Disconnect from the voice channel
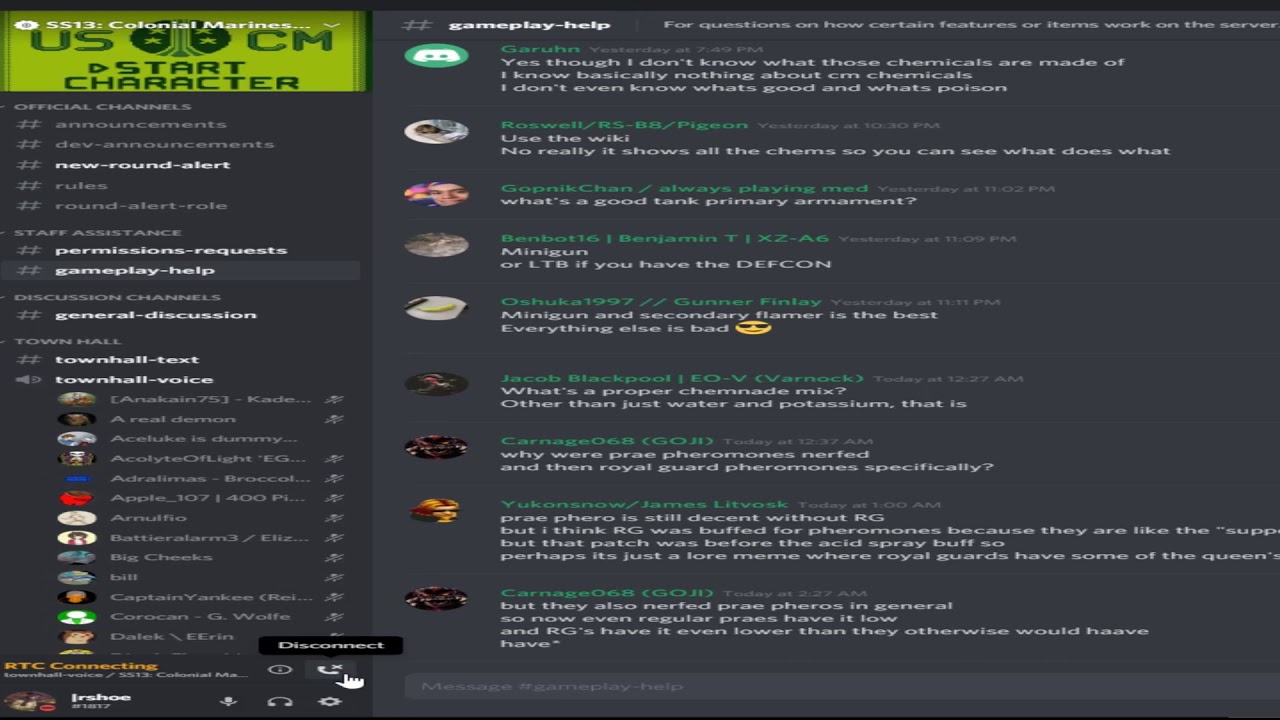The height and width of the screenshot is (720, 1280). tap(330, 669)
